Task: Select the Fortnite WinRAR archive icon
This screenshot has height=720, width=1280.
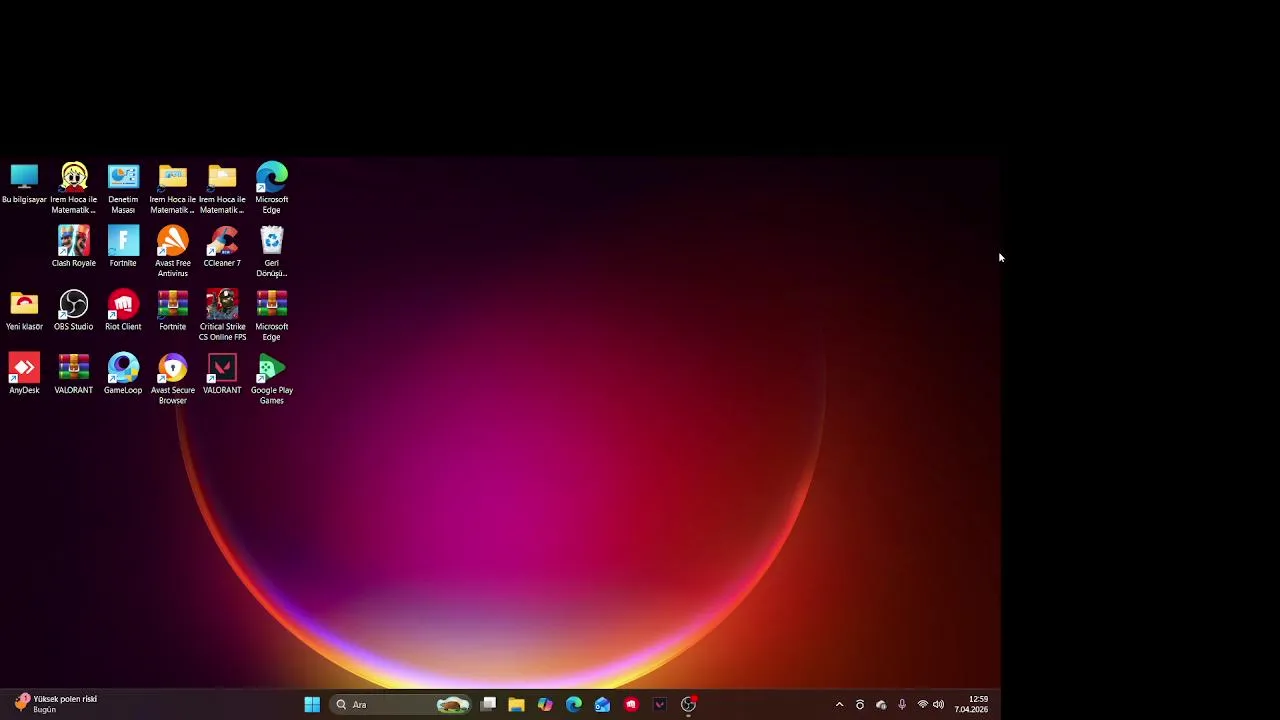Action: [x=172, y=311]
